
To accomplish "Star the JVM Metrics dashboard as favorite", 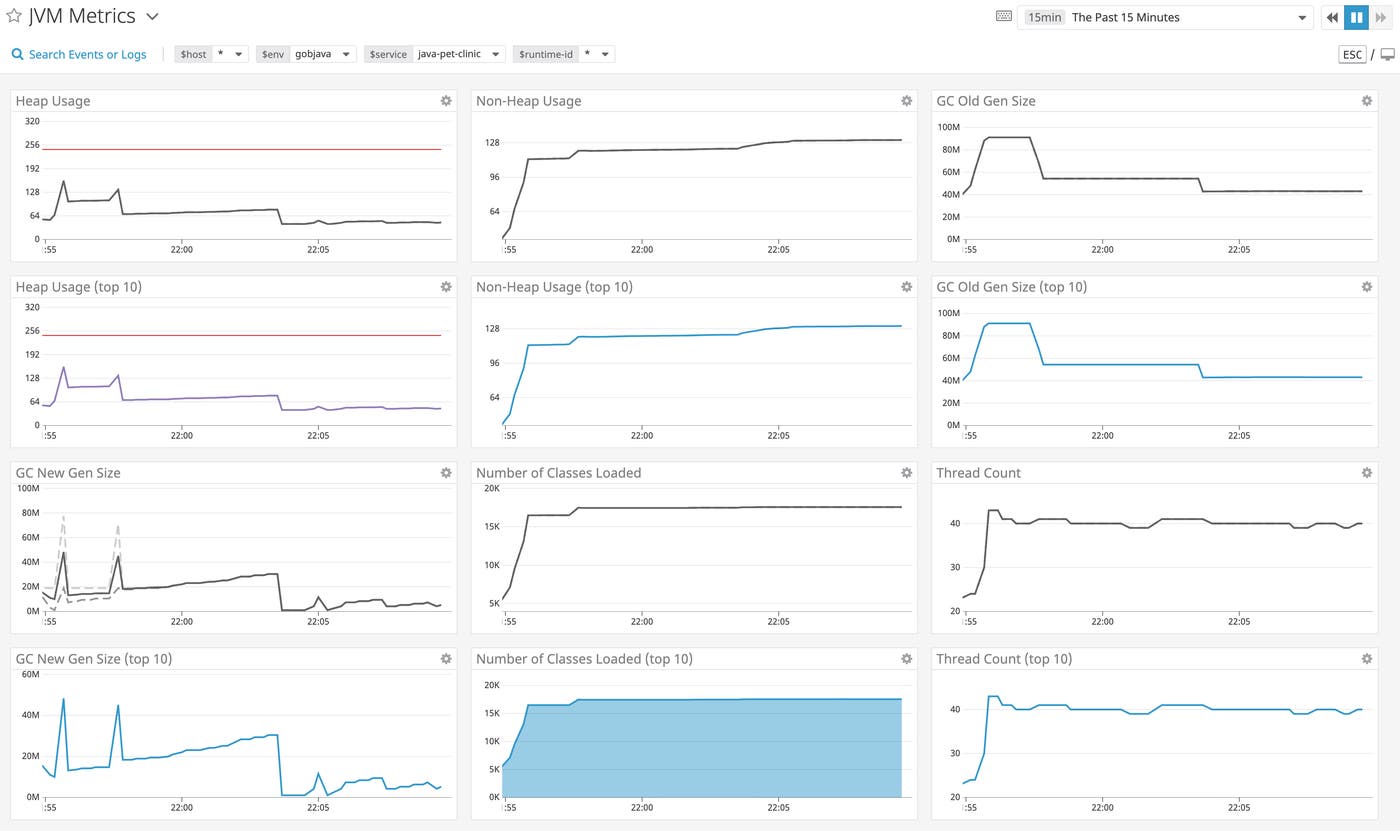I will 14,16.
